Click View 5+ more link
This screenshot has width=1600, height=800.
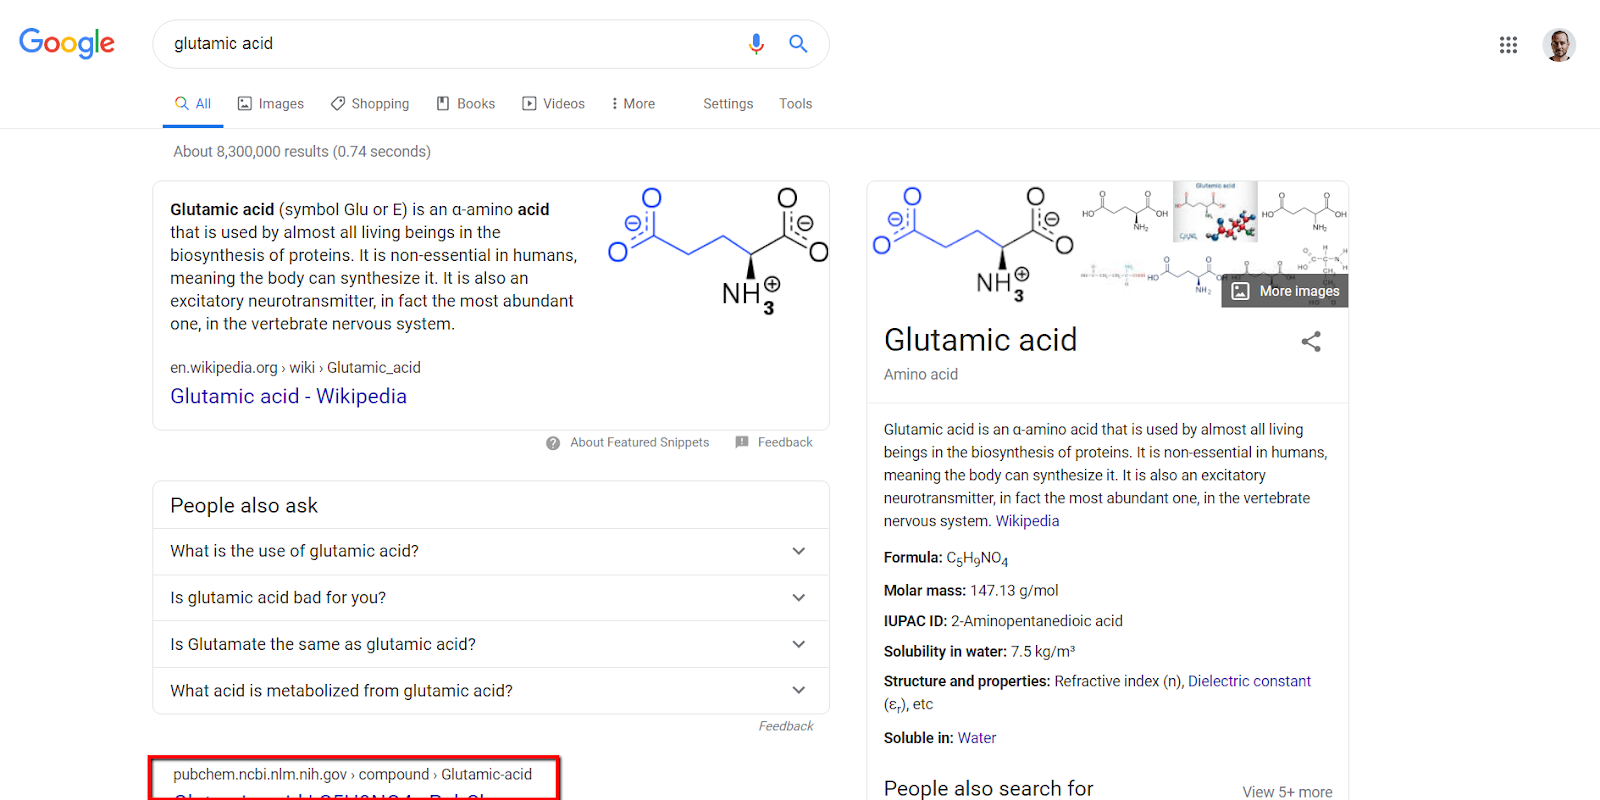[1287, 792]
